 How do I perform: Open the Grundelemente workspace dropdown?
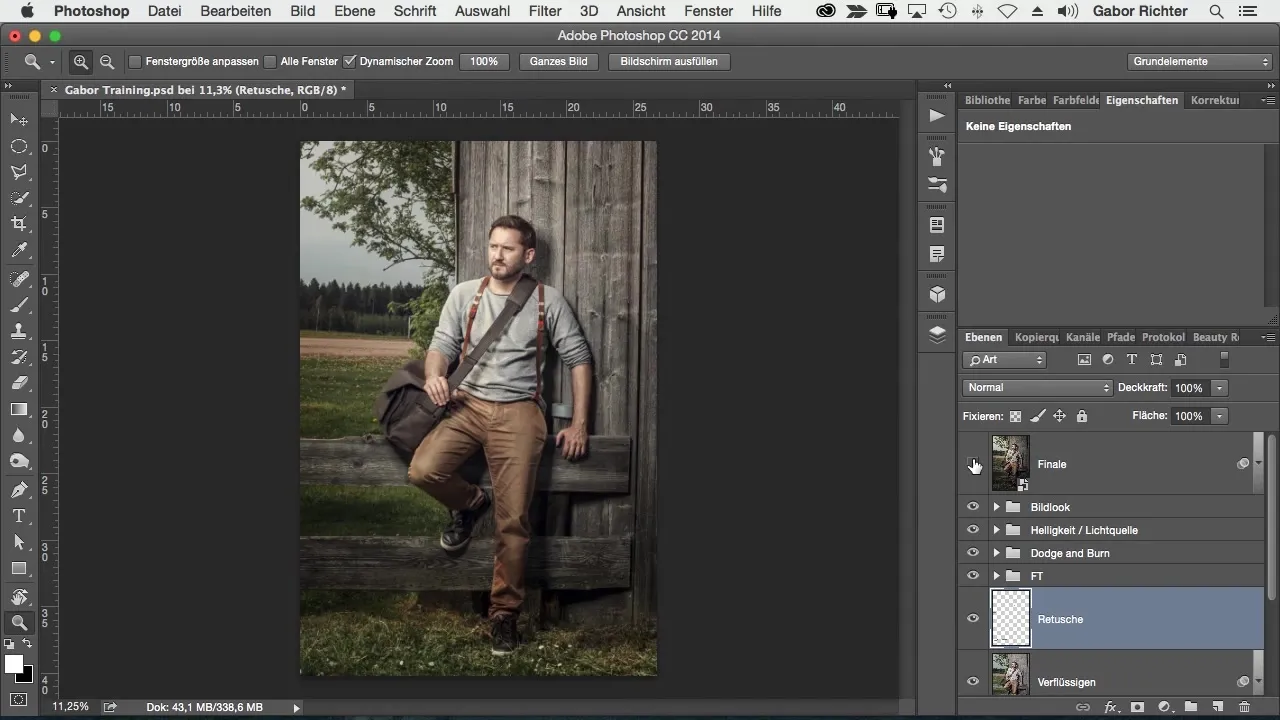[x=1200, y=62]
